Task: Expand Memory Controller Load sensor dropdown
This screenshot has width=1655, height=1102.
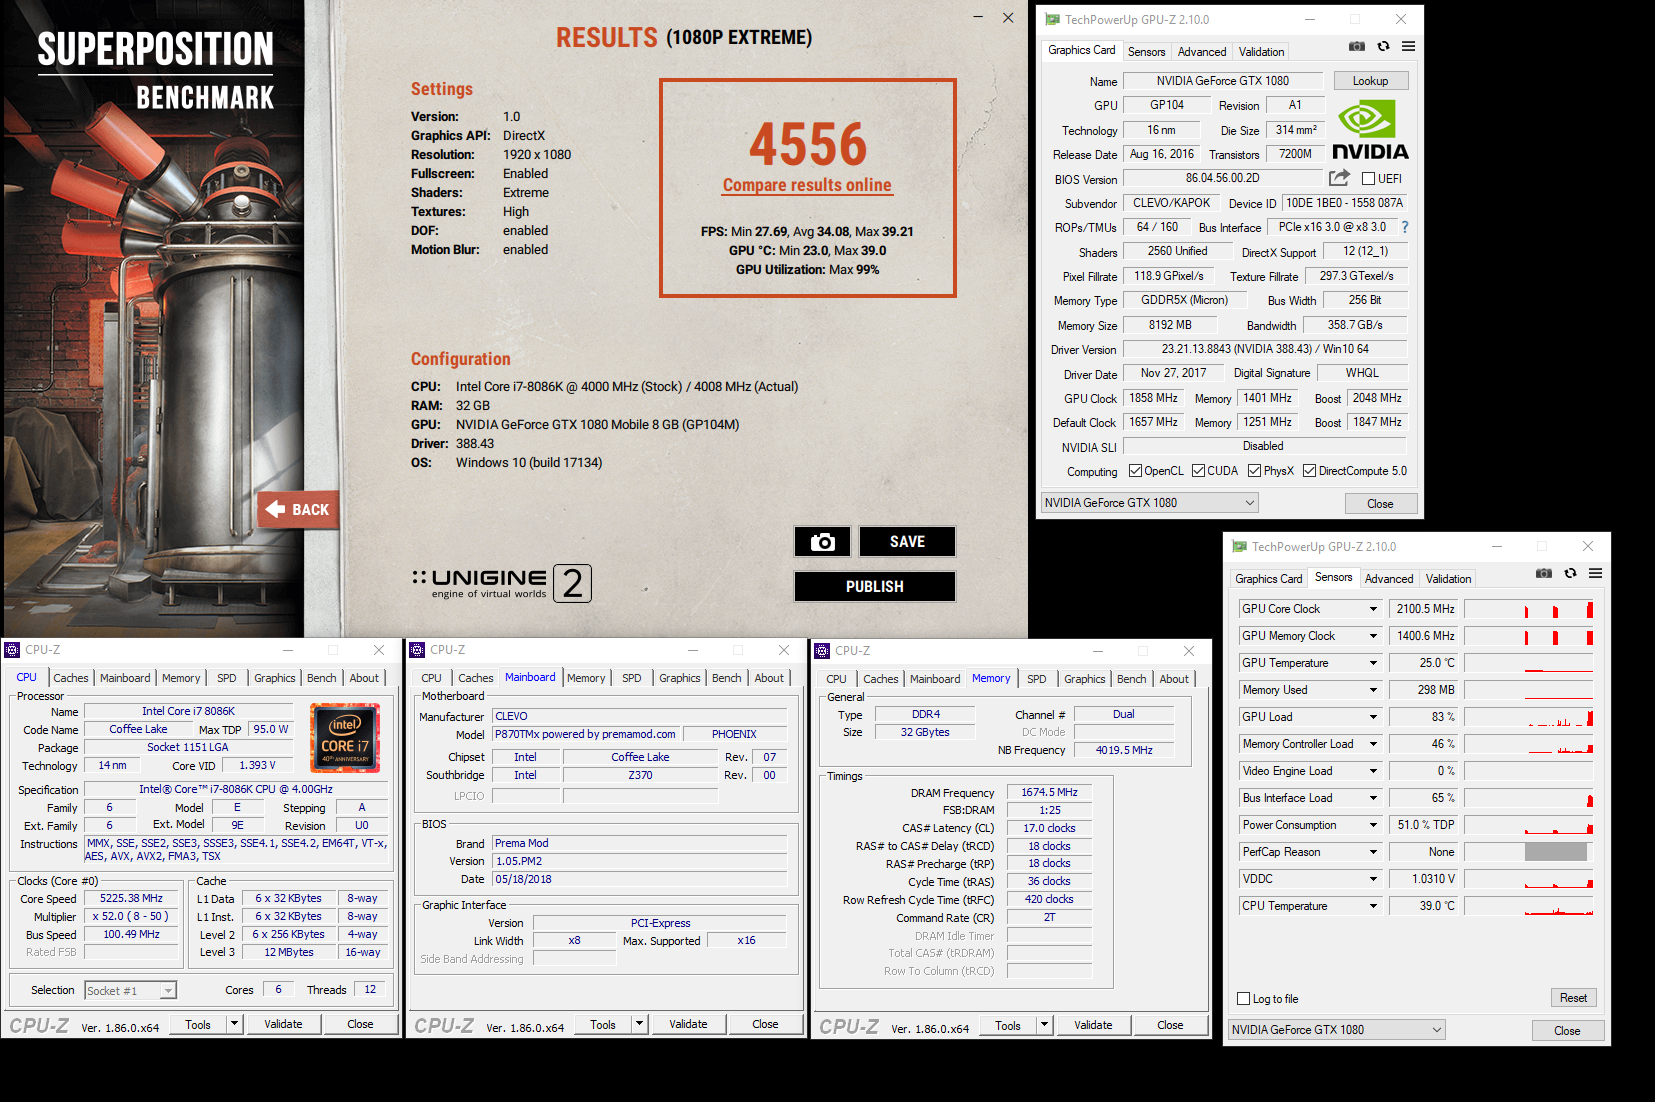Action: tap(1373, 744)
